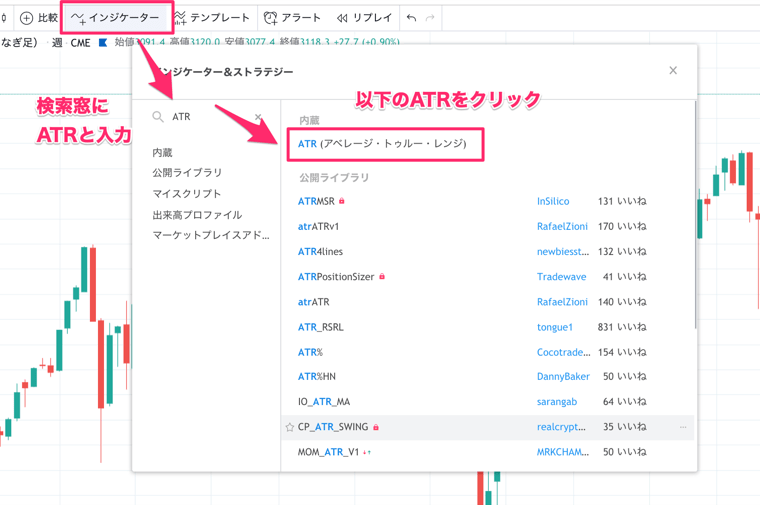
Task: Close the indicators dialog with X
Action: 673,71
